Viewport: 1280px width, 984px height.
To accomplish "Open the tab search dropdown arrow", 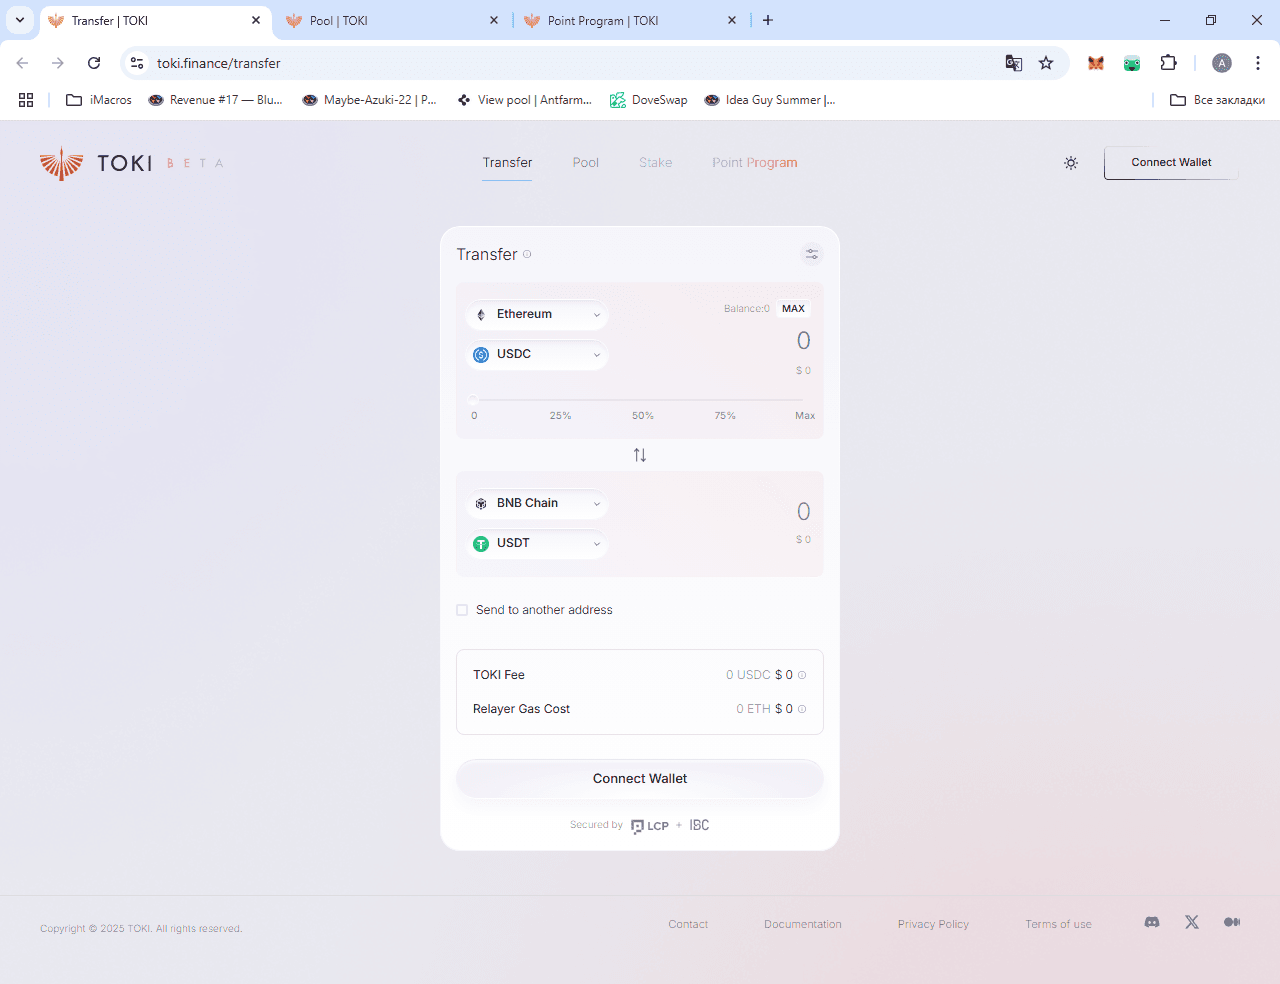I will coord(20,20).
